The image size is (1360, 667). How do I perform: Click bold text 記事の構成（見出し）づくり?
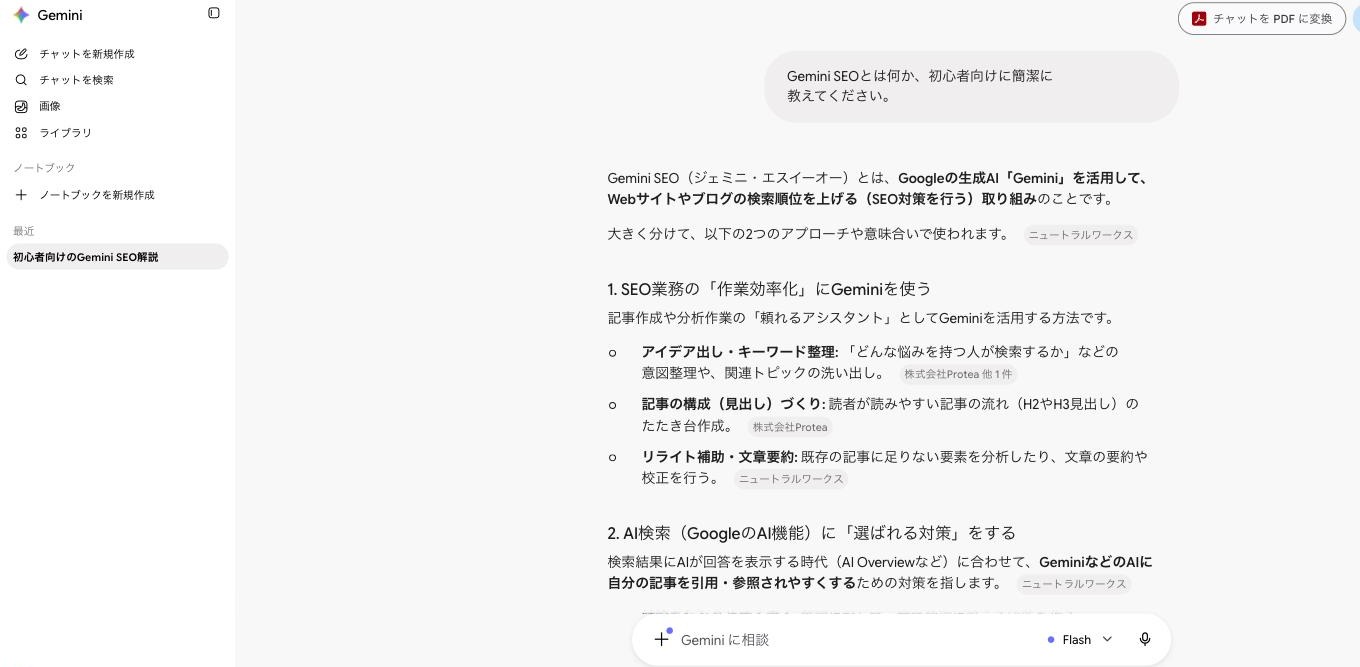[732, 404]
